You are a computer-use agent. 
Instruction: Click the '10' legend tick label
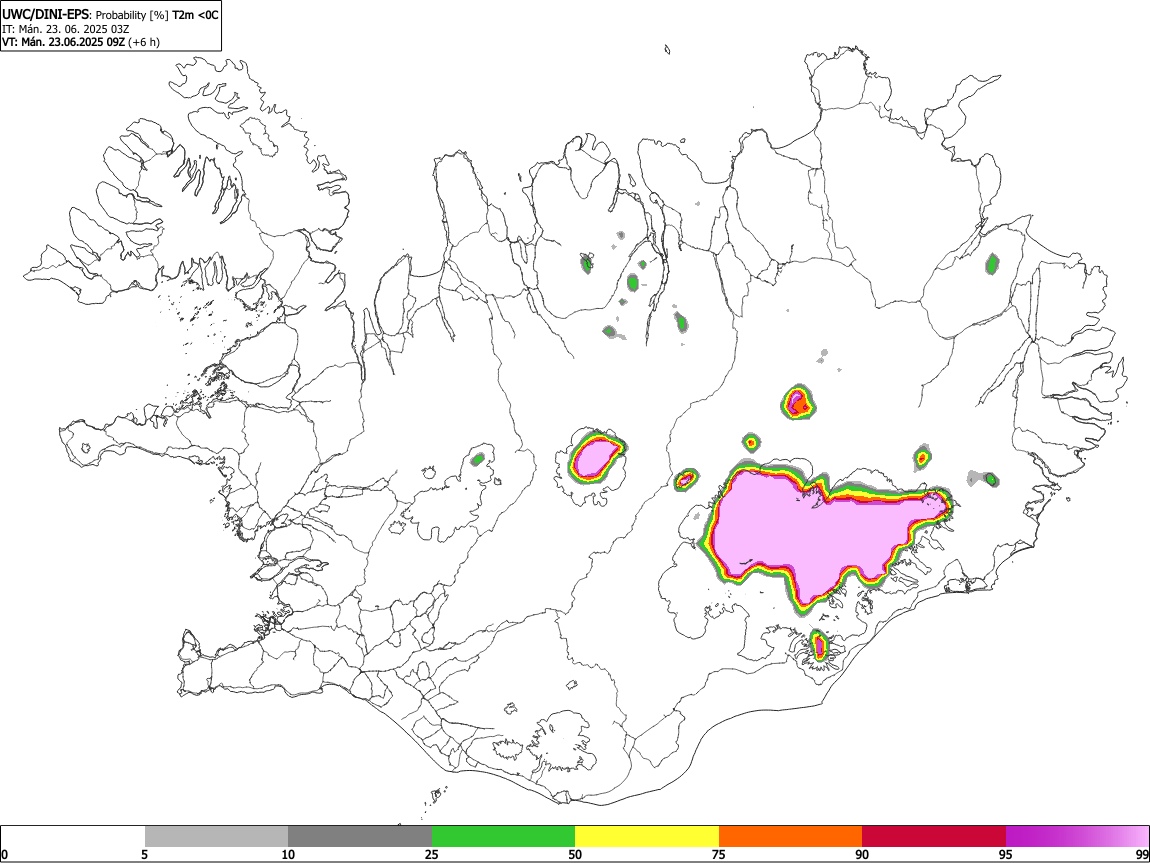288,854
